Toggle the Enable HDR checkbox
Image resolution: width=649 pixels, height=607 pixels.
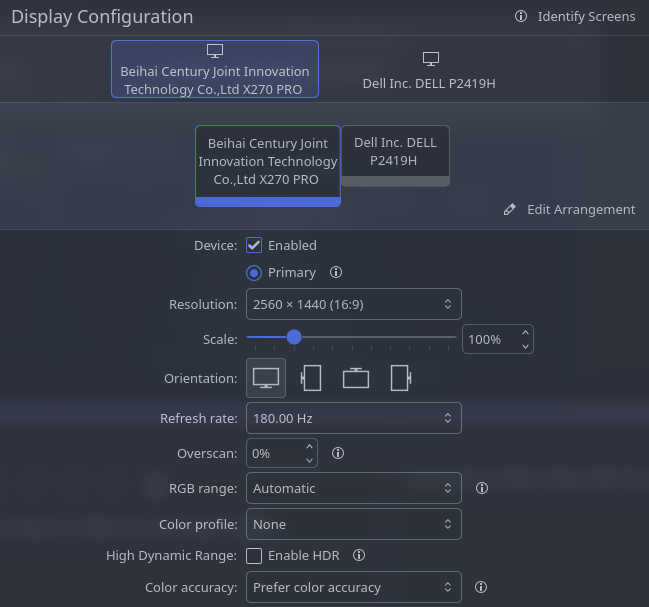[x=254, y=555]
